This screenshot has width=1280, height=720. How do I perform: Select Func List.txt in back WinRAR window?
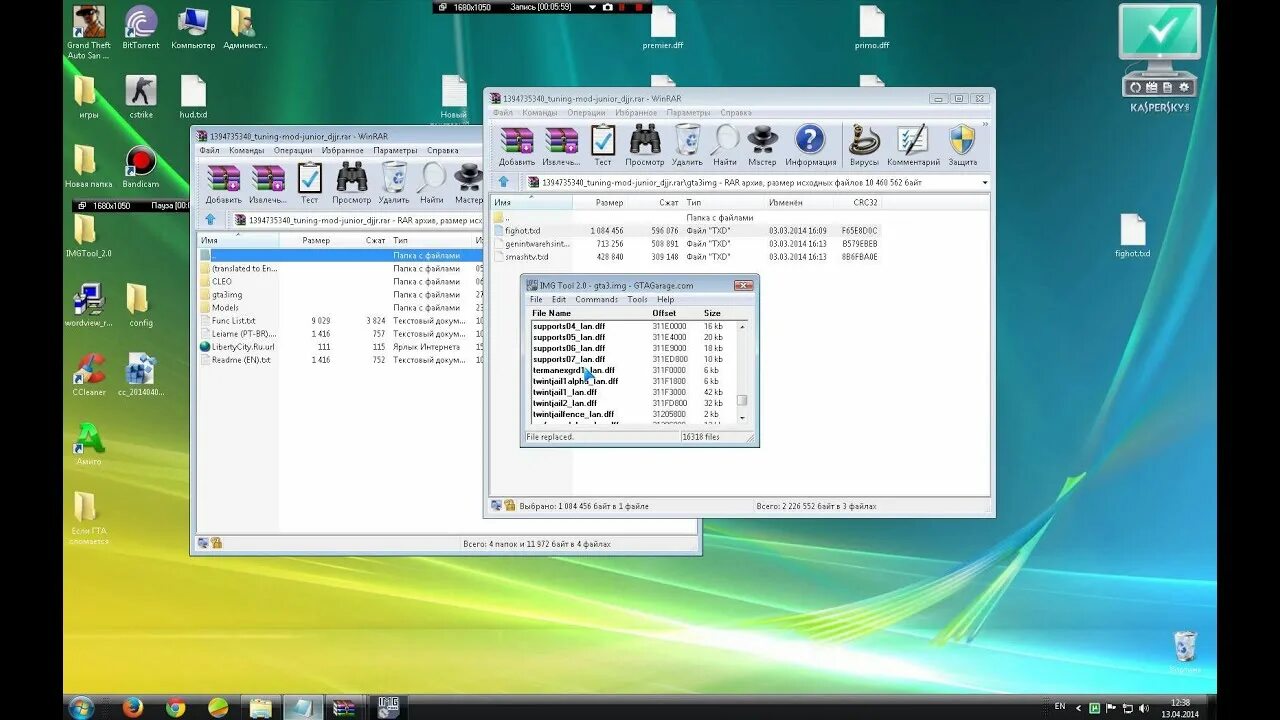click(x=233, y=320)
